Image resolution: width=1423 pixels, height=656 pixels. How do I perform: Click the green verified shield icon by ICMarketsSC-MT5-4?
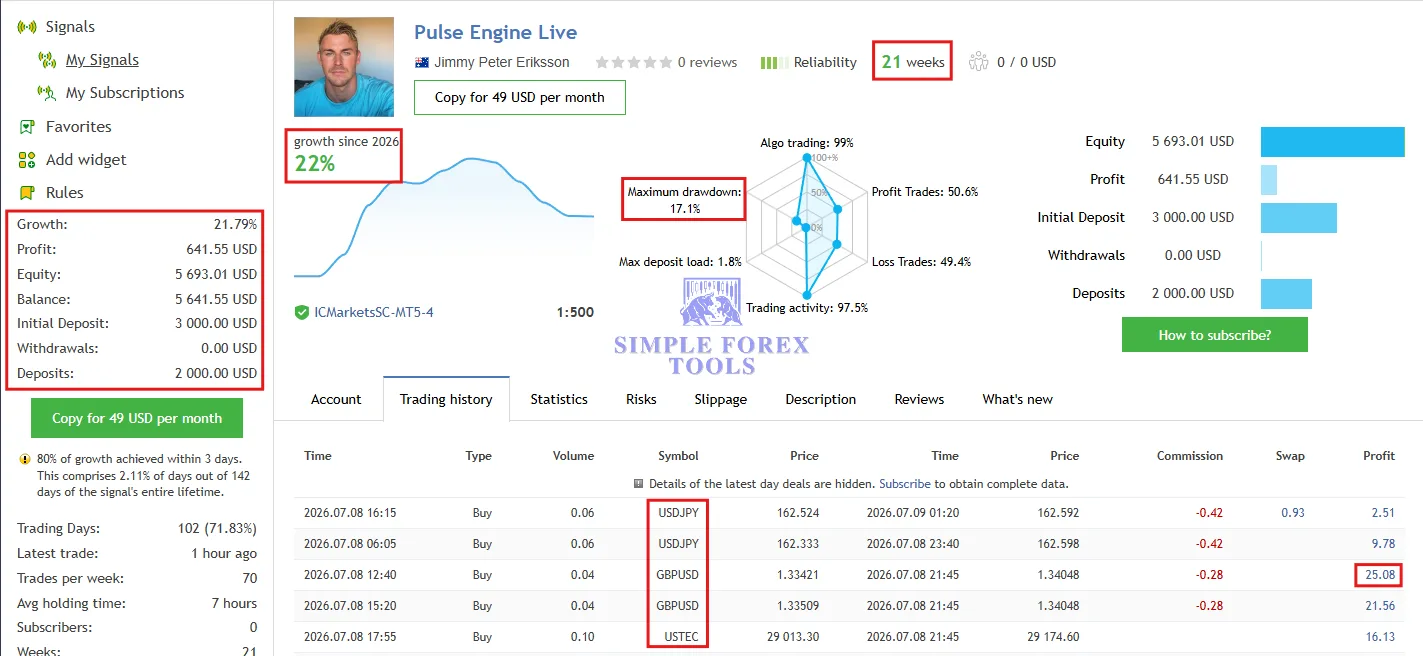(x=301, y=312)
